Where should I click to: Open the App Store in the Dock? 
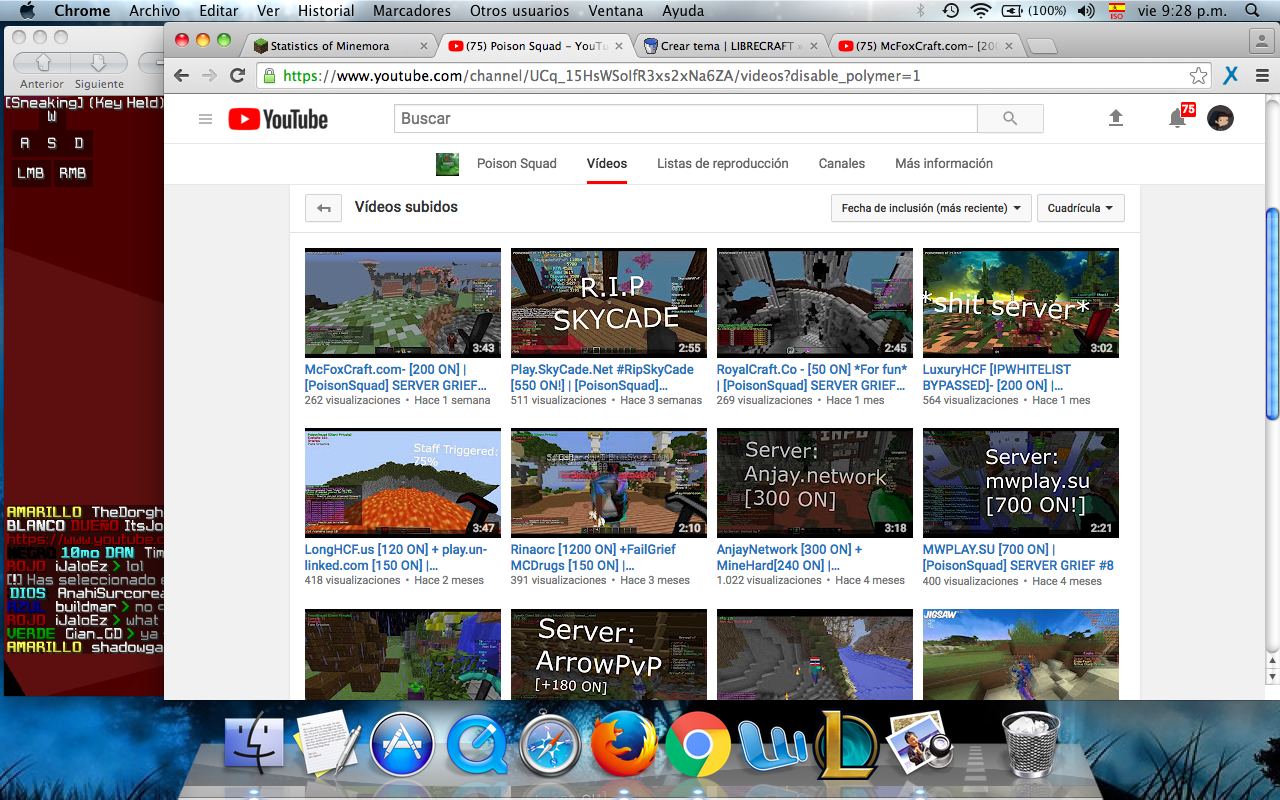click(x=402, y=746)
